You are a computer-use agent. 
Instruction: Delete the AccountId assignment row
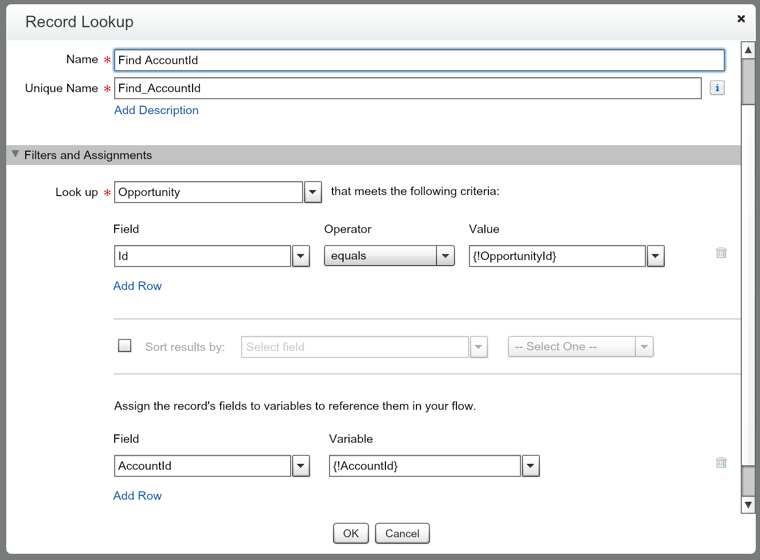click(x=721, y=463)
